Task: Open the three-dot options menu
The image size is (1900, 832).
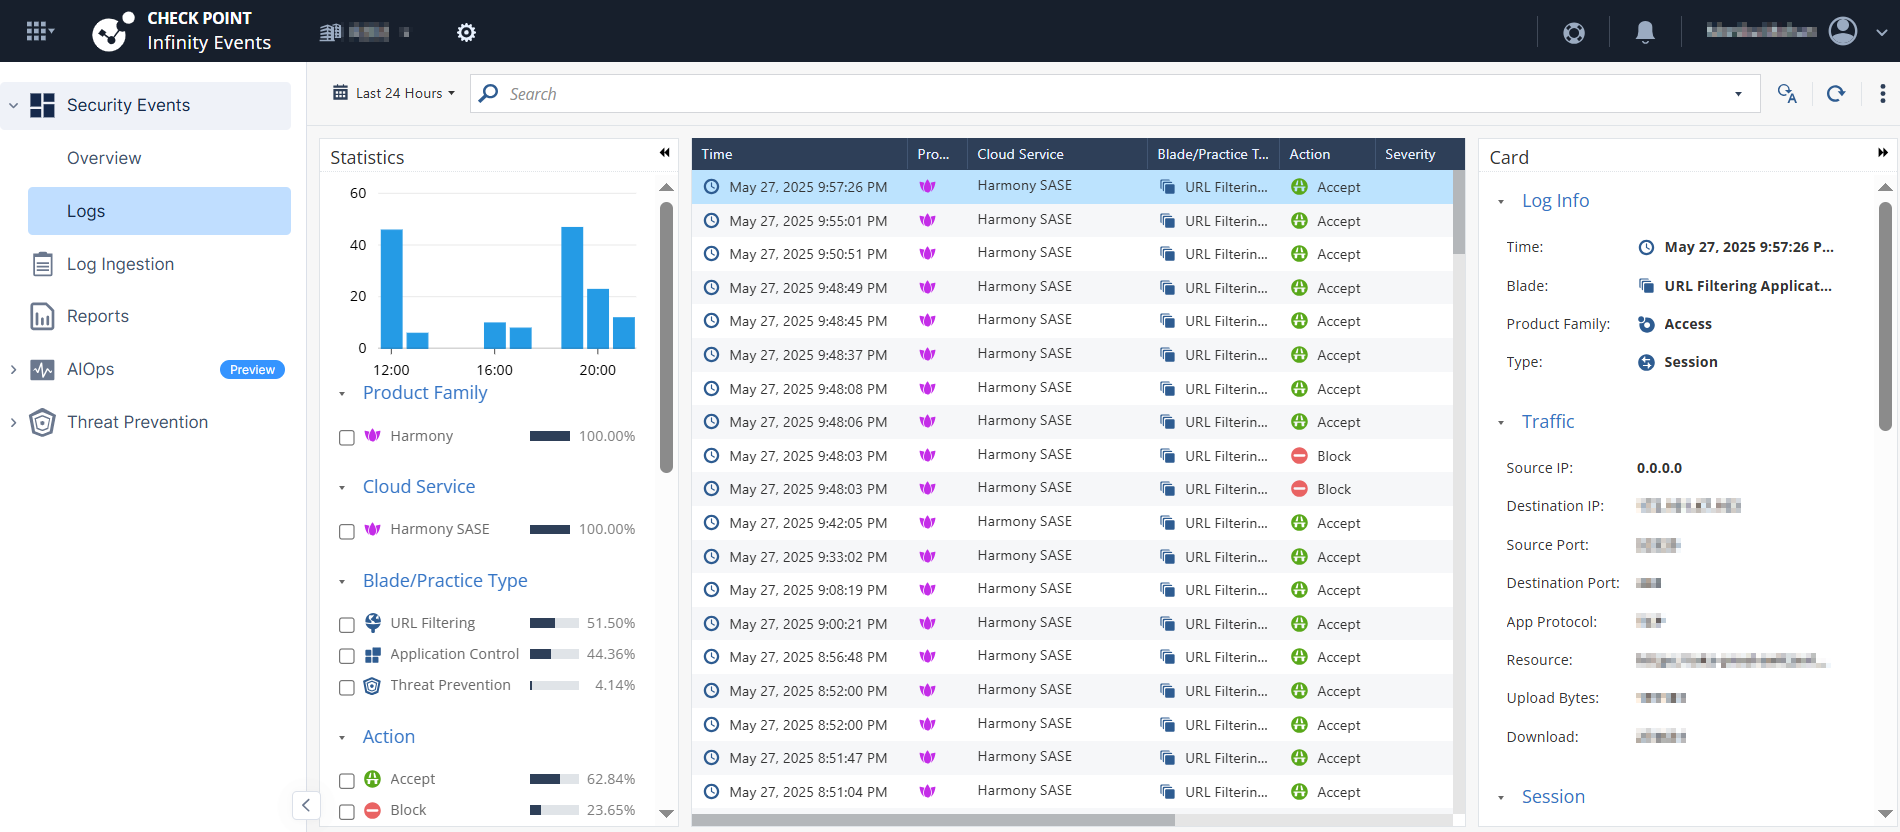Action: coord(1883,93)
